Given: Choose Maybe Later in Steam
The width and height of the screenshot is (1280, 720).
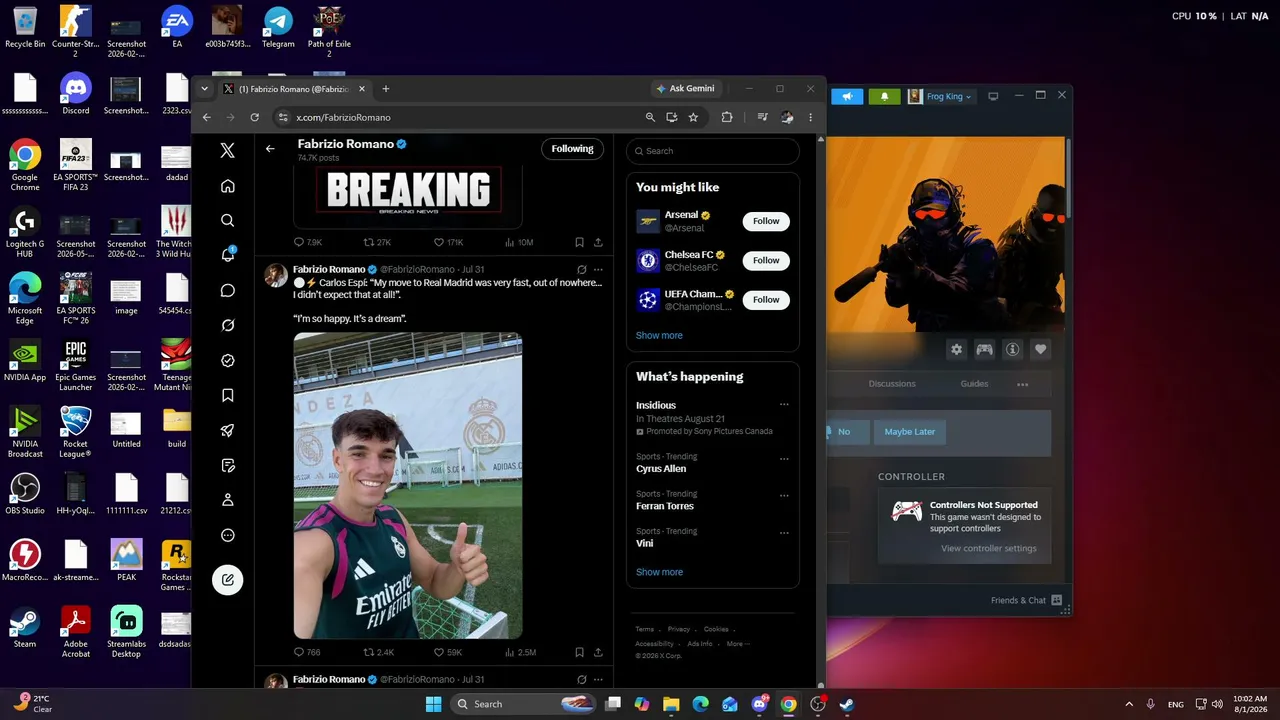Looking at the screenshot, I should coord(910,432).
